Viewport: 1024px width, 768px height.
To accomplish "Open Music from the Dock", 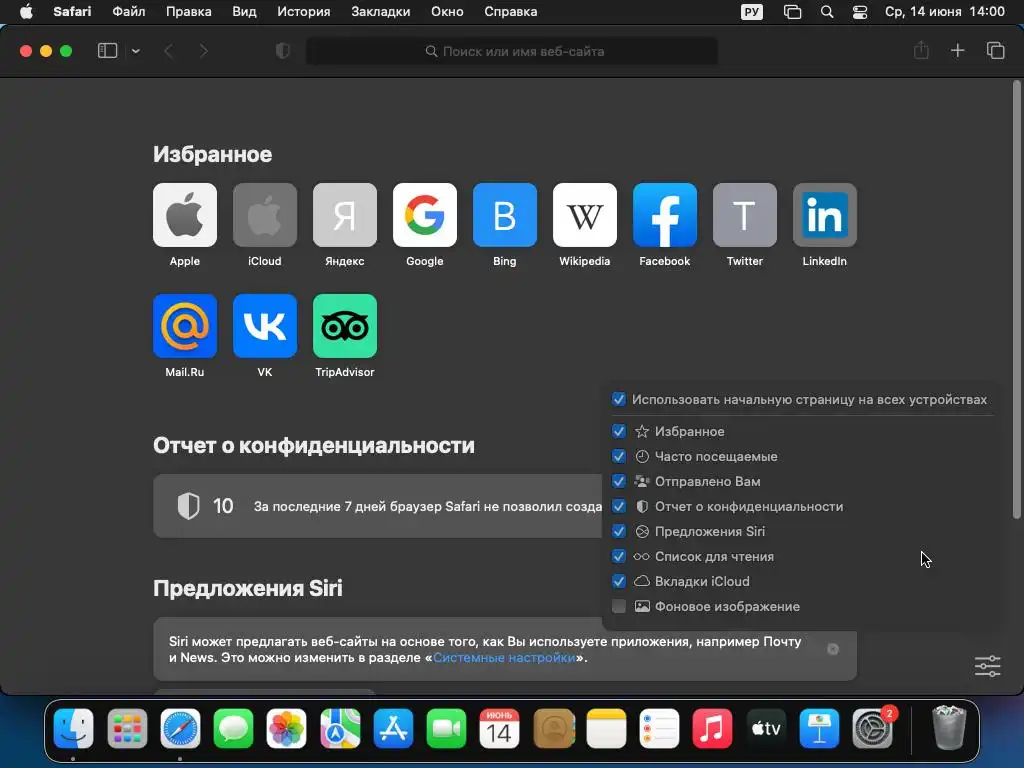I will point(712,728).
